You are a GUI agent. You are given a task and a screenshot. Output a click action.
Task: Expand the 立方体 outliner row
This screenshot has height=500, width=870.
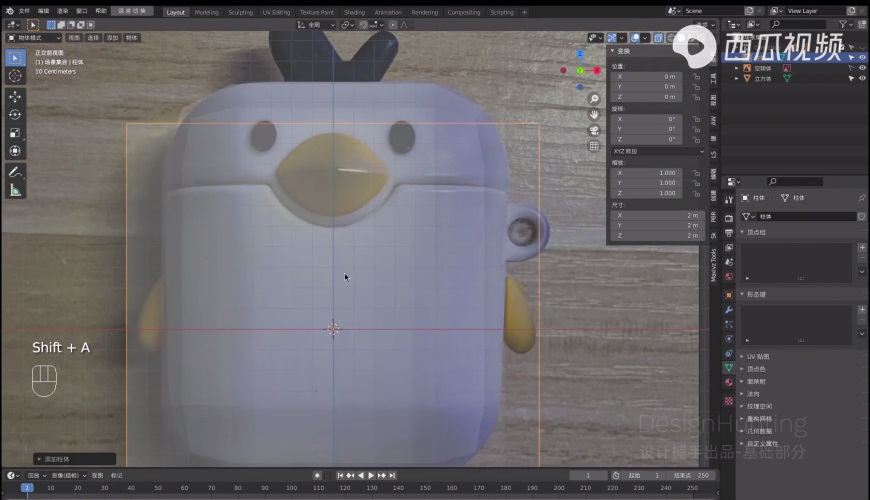coord(737,79)
